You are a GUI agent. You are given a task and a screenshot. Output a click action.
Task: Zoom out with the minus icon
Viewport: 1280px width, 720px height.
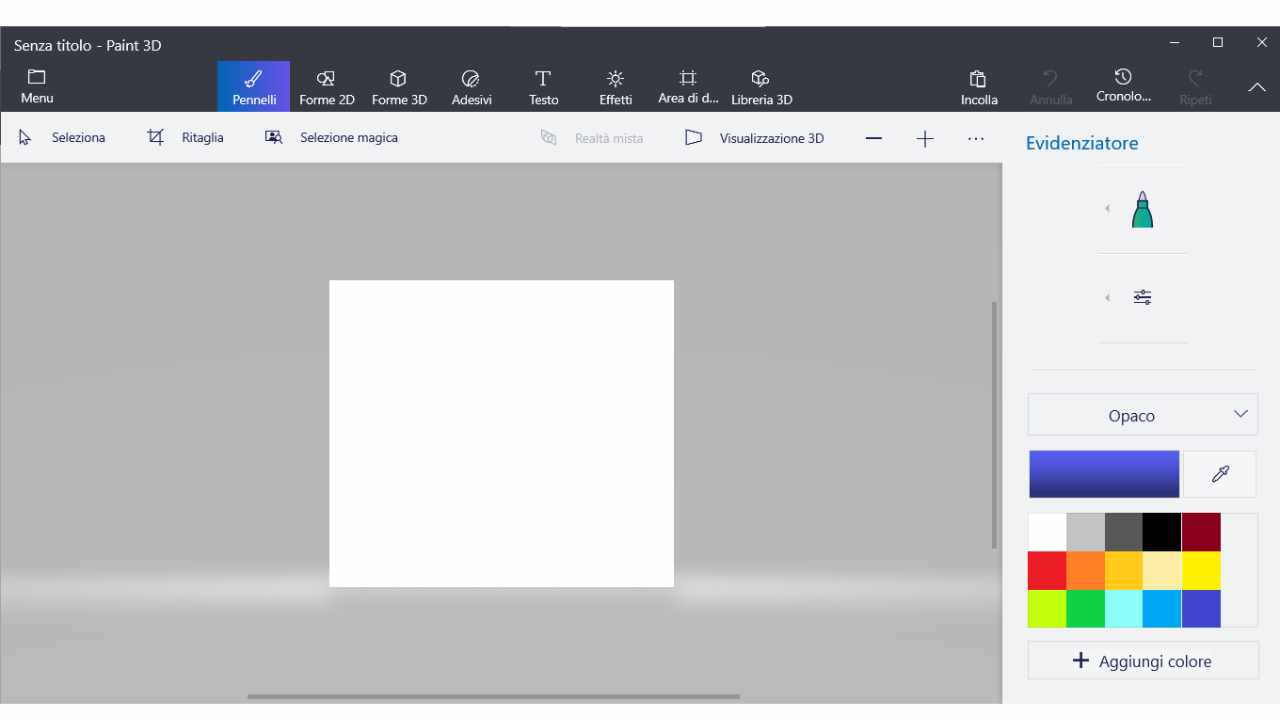874,139
